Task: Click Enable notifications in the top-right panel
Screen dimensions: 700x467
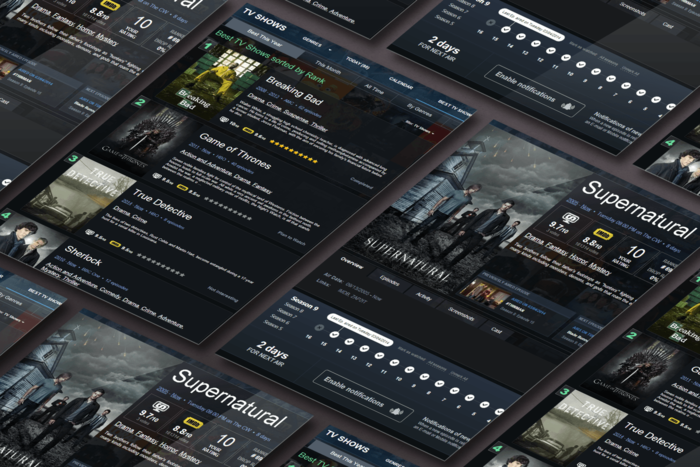Action: 534,91
